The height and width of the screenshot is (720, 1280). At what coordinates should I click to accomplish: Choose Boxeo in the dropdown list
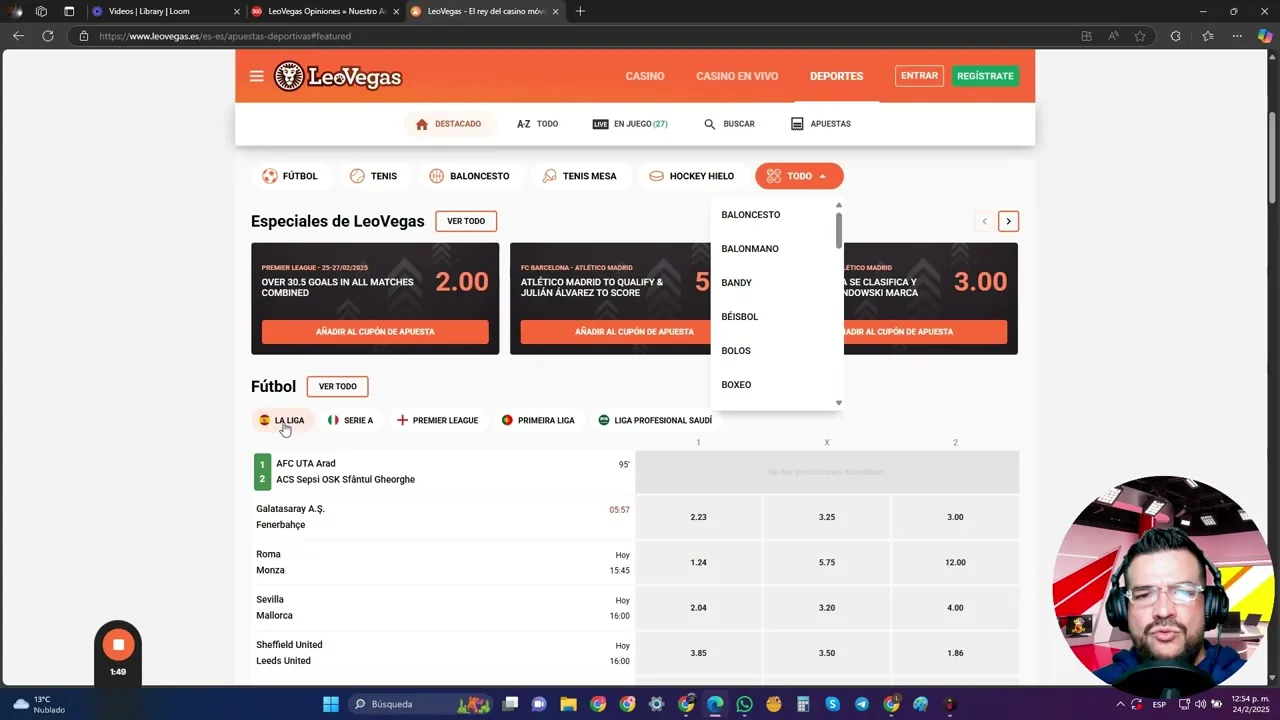point(772,385)
